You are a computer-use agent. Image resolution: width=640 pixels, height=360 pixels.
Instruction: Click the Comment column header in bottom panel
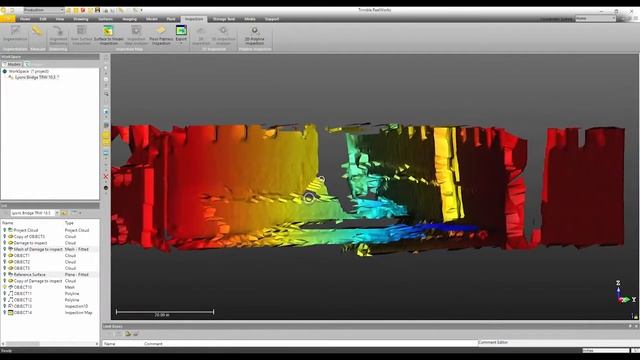[153, 344]
